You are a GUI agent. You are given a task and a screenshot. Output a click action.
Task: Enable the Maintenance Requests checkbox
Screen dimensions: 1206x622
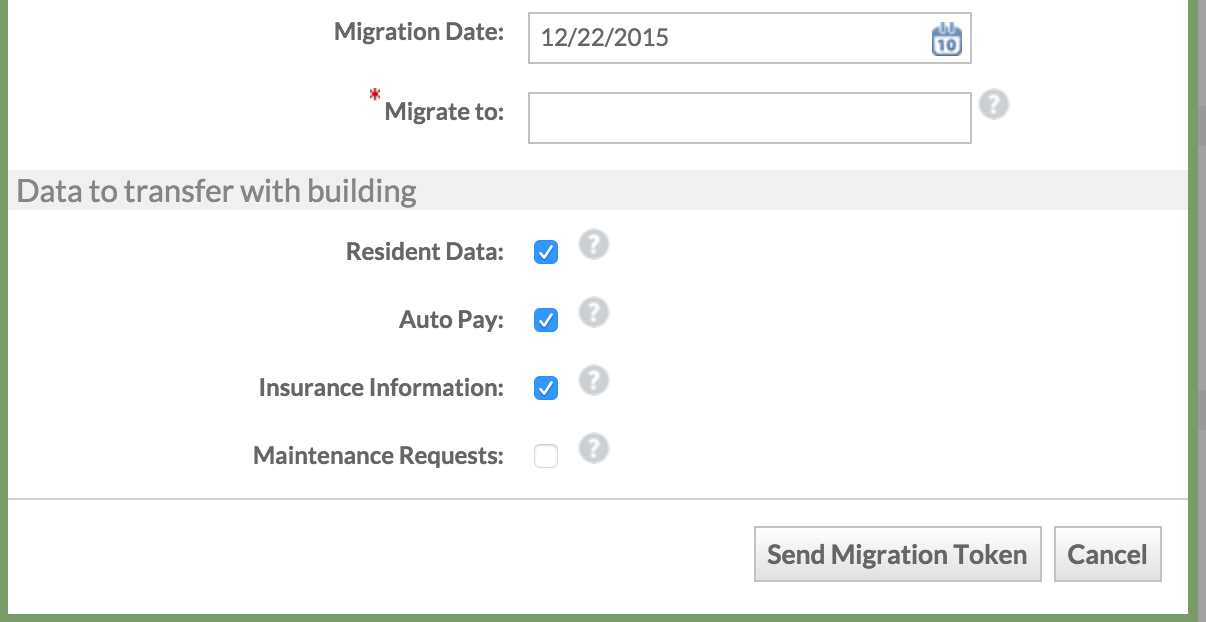546,457
